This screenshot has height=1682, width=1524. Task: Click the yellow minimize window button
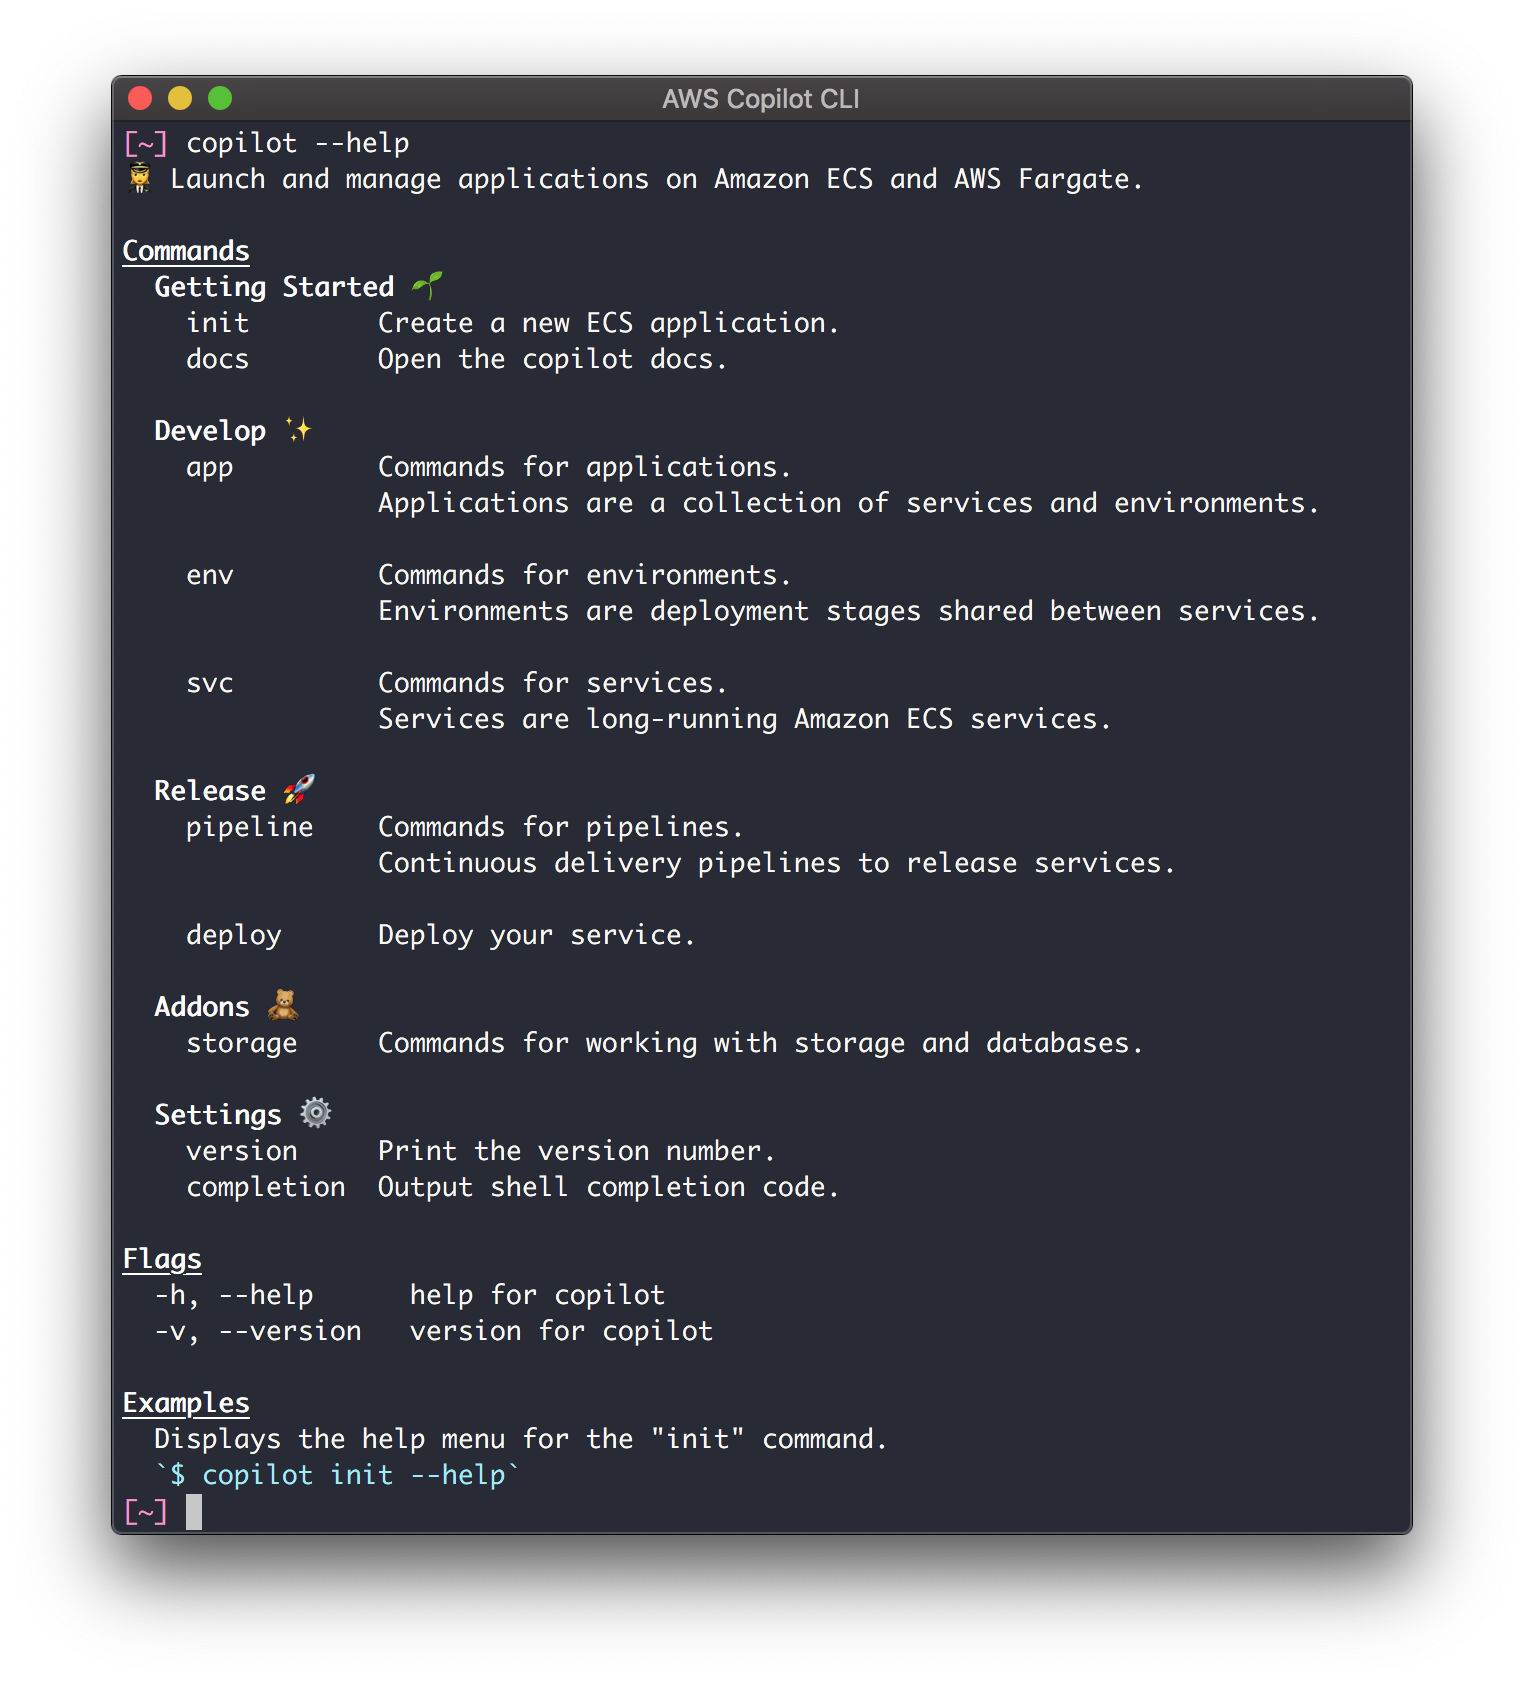(180, 98)
